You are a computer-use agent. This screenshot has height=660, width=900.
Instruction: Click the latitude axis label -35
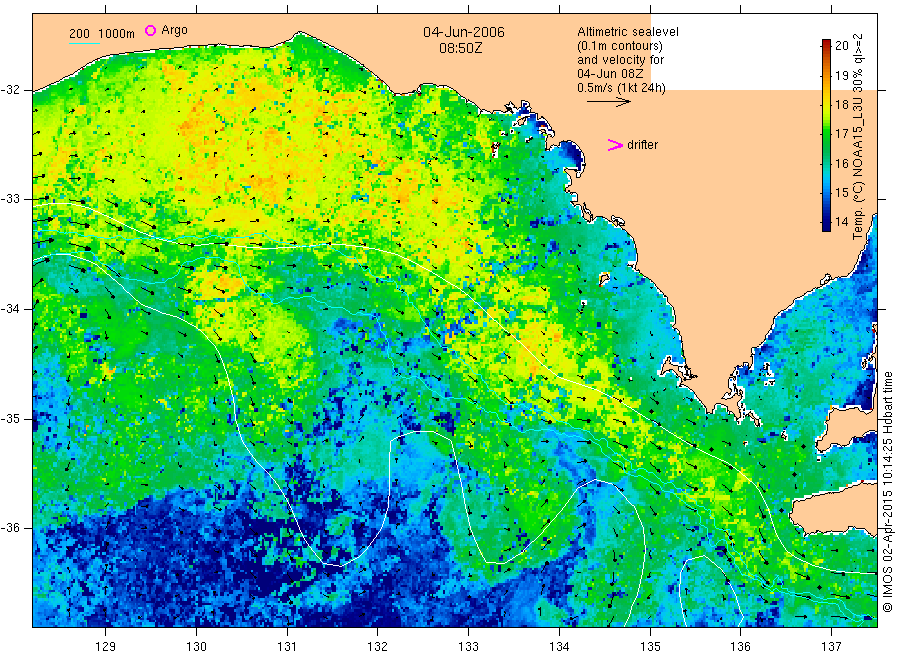pyautogui.click(x=10, y=419)
